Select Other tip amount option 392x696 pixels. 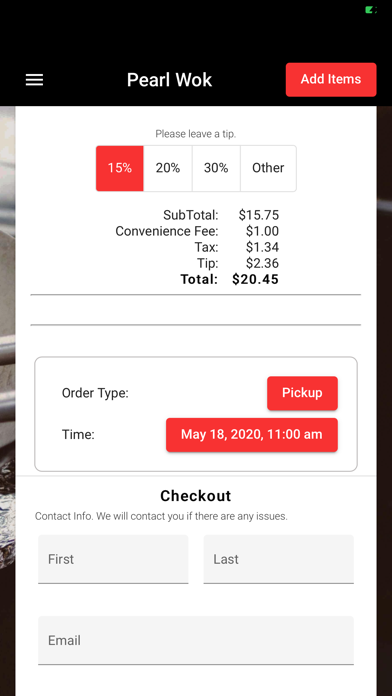[x=268, y=168]
